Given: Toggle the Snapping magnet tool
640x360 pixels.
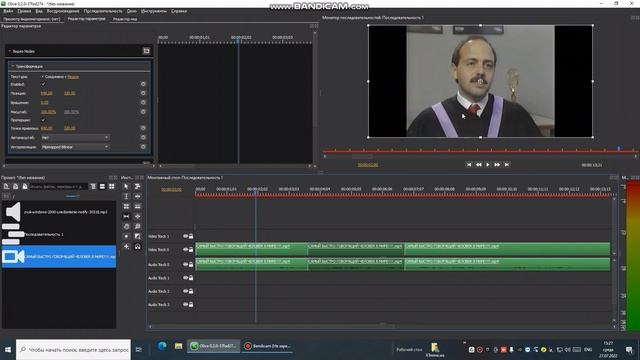Looking at the screenshot, I should (x=138, y=247).
